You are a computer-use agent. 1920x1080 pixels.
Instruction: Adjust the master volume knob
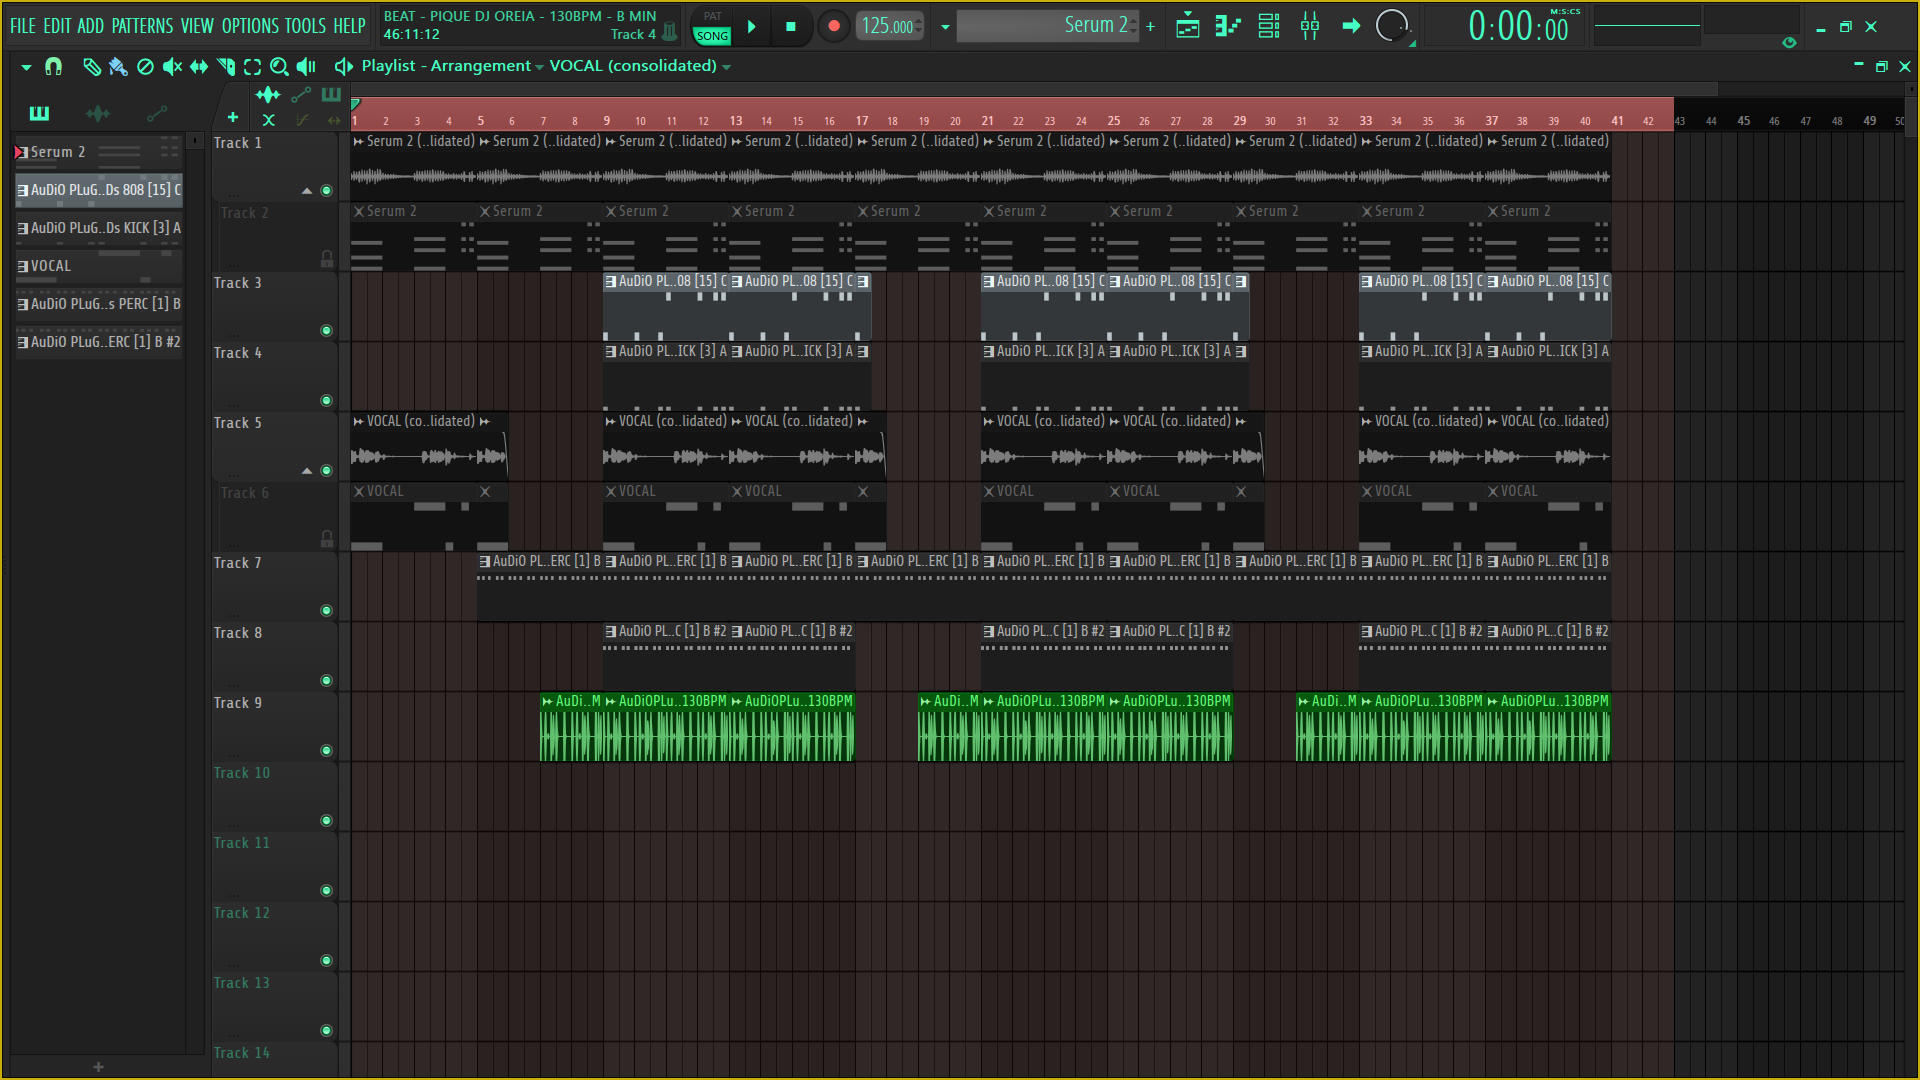[x=1393, y=27]
